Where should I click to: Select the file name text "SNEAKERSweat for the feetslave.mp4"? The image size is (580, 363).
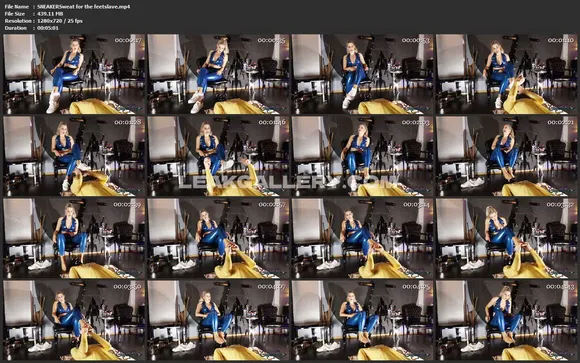click(84, 6)
